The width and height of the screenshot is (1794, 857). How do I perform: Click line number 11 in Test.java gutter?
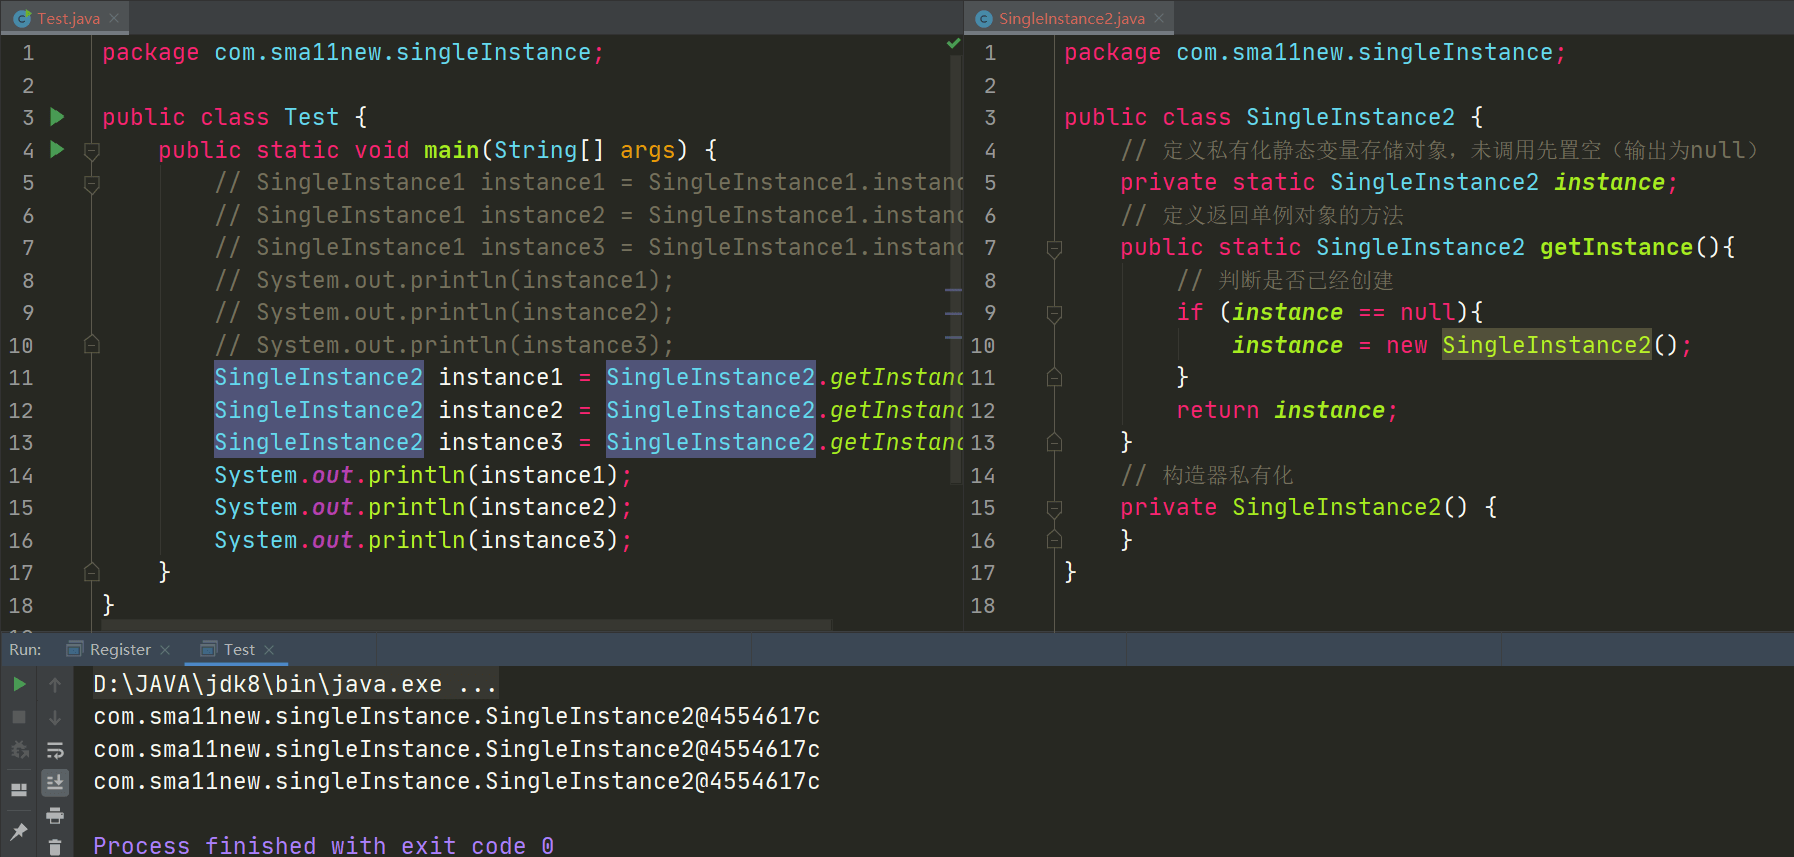[21, 378]
